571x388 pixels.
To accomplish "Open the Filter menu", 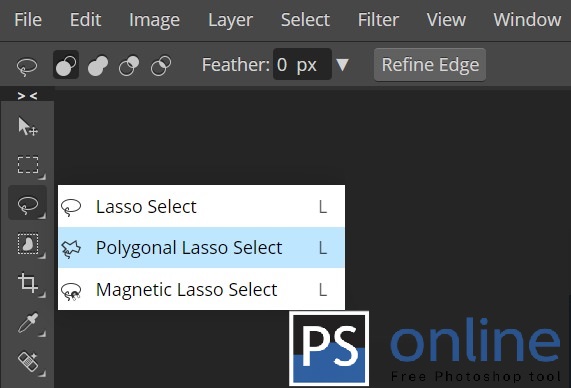I will 378,20.
